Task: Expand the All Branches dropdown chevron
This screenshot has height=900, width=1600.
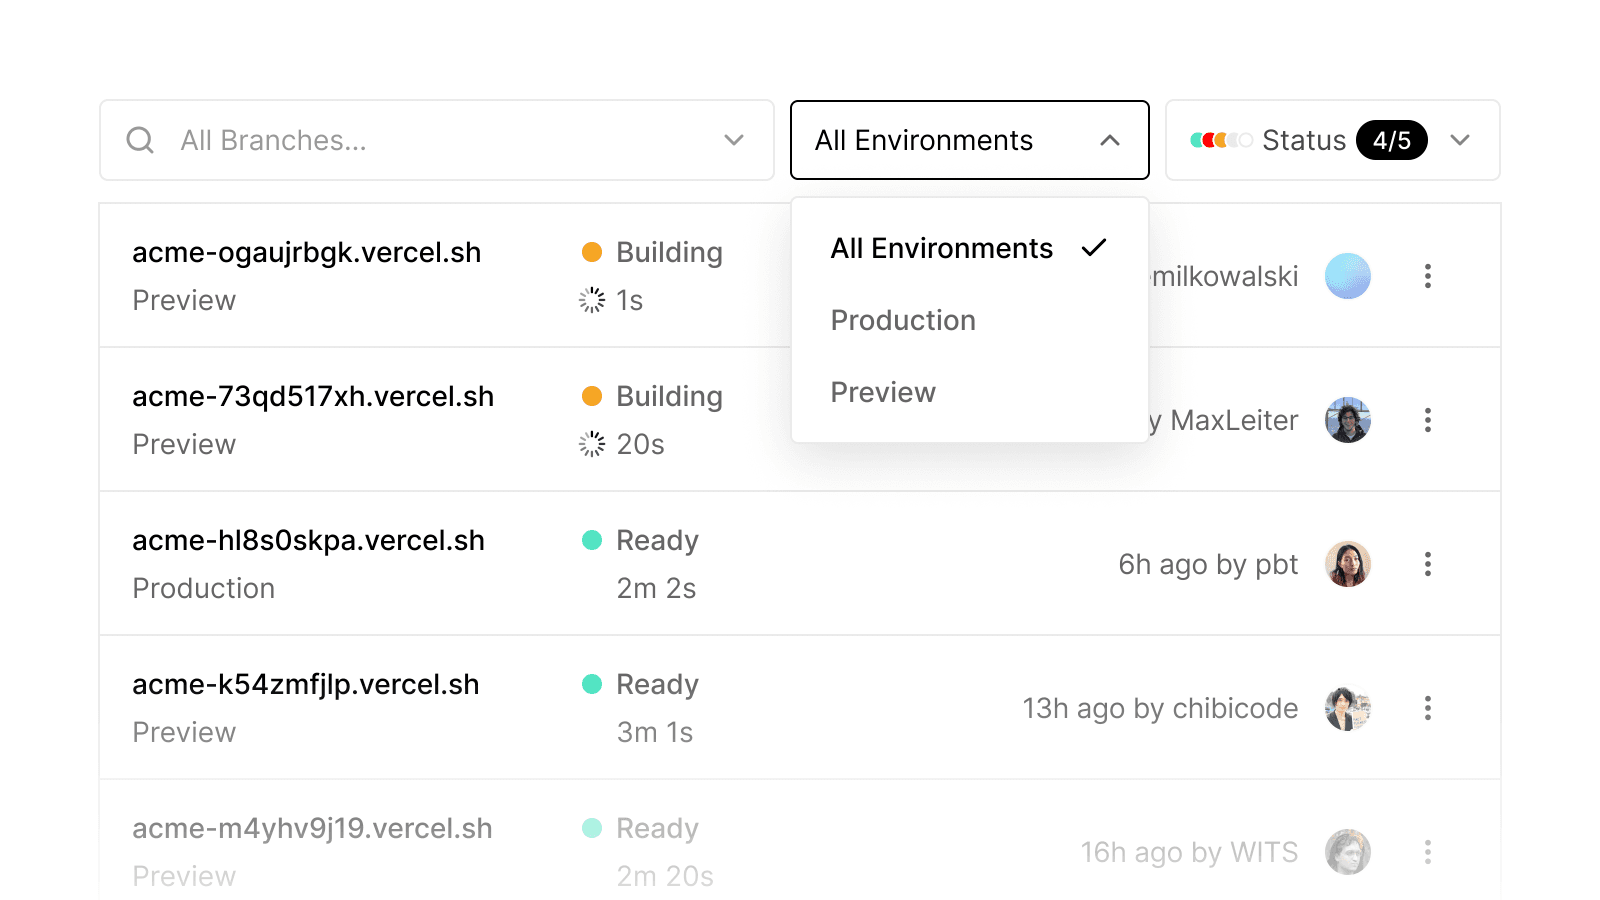Action: 734,140
